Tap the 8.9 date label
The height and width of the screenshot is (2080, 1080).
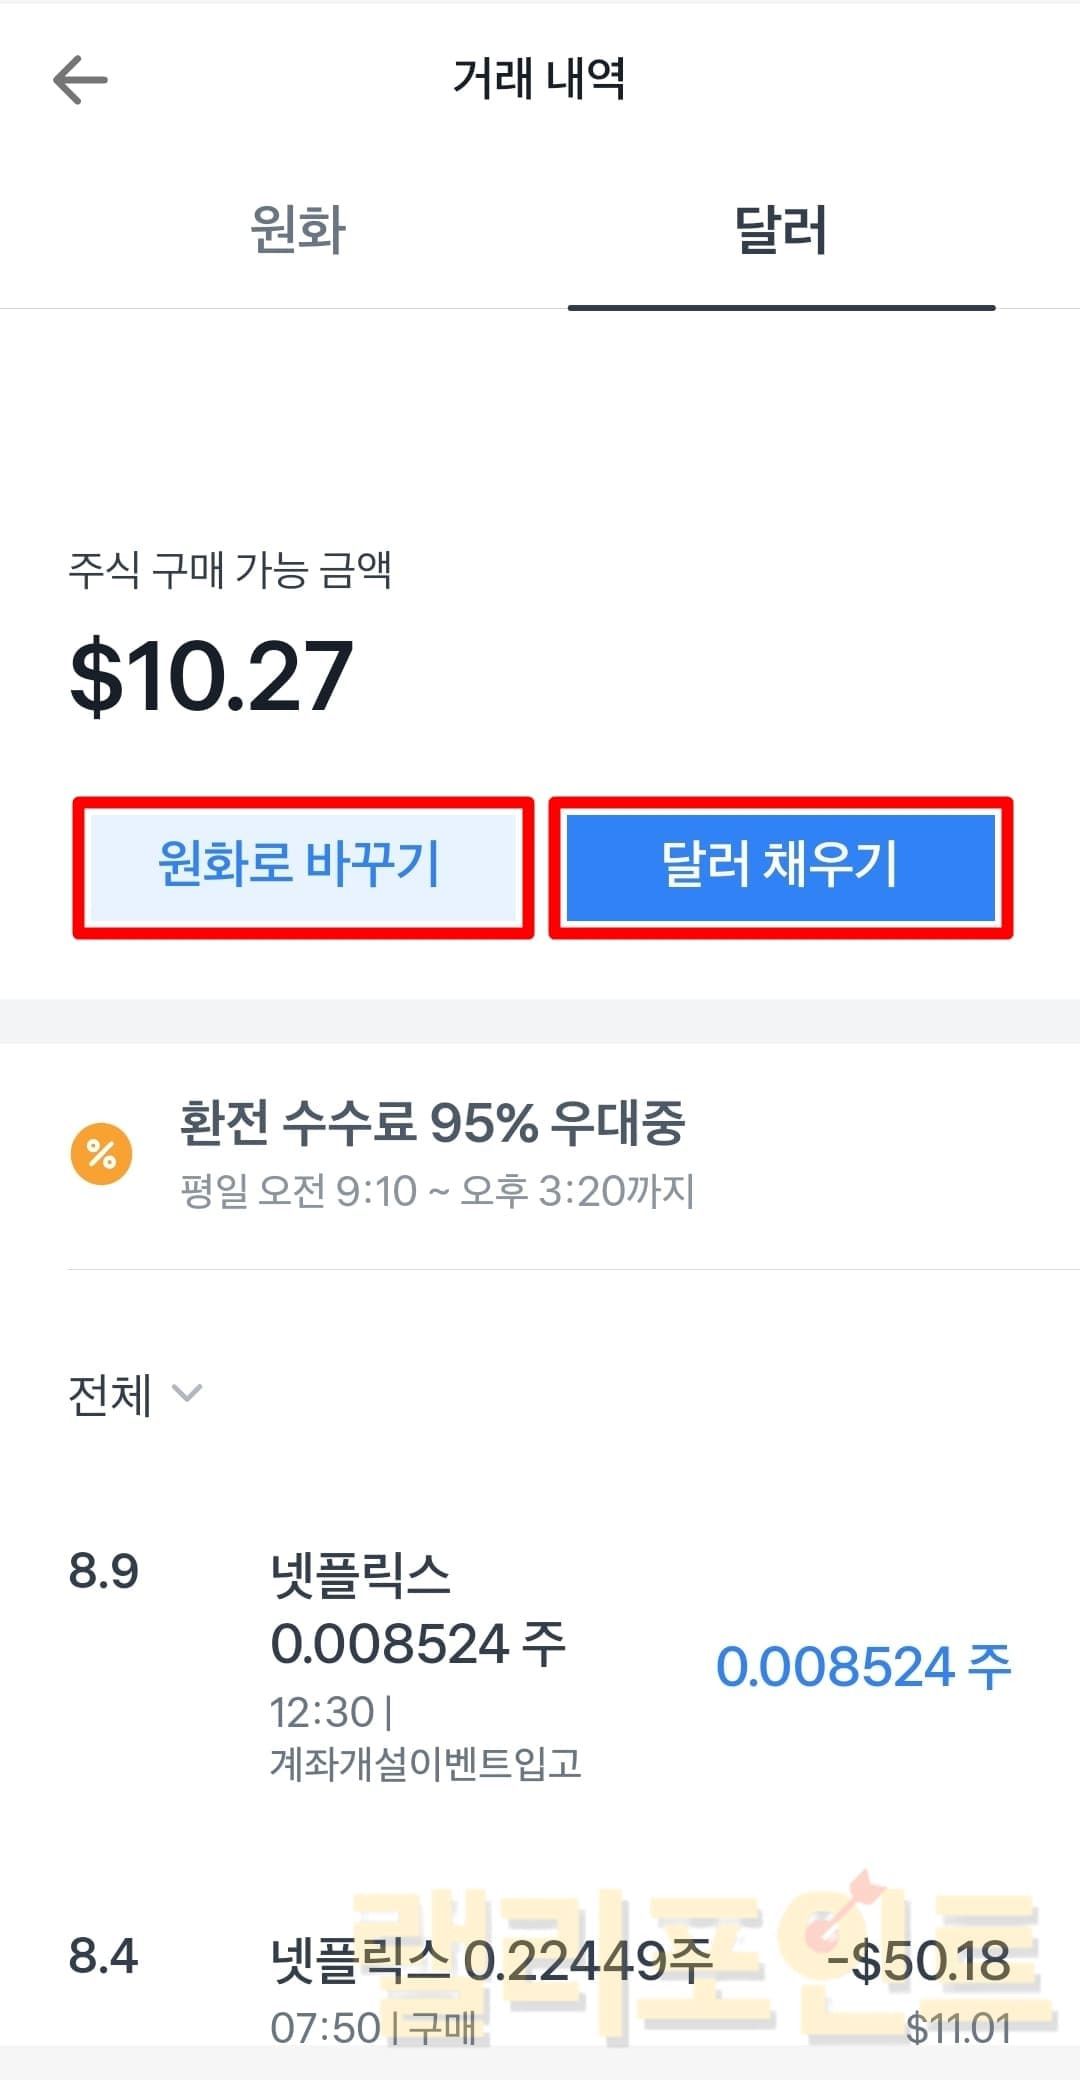tap(103, 1571)
